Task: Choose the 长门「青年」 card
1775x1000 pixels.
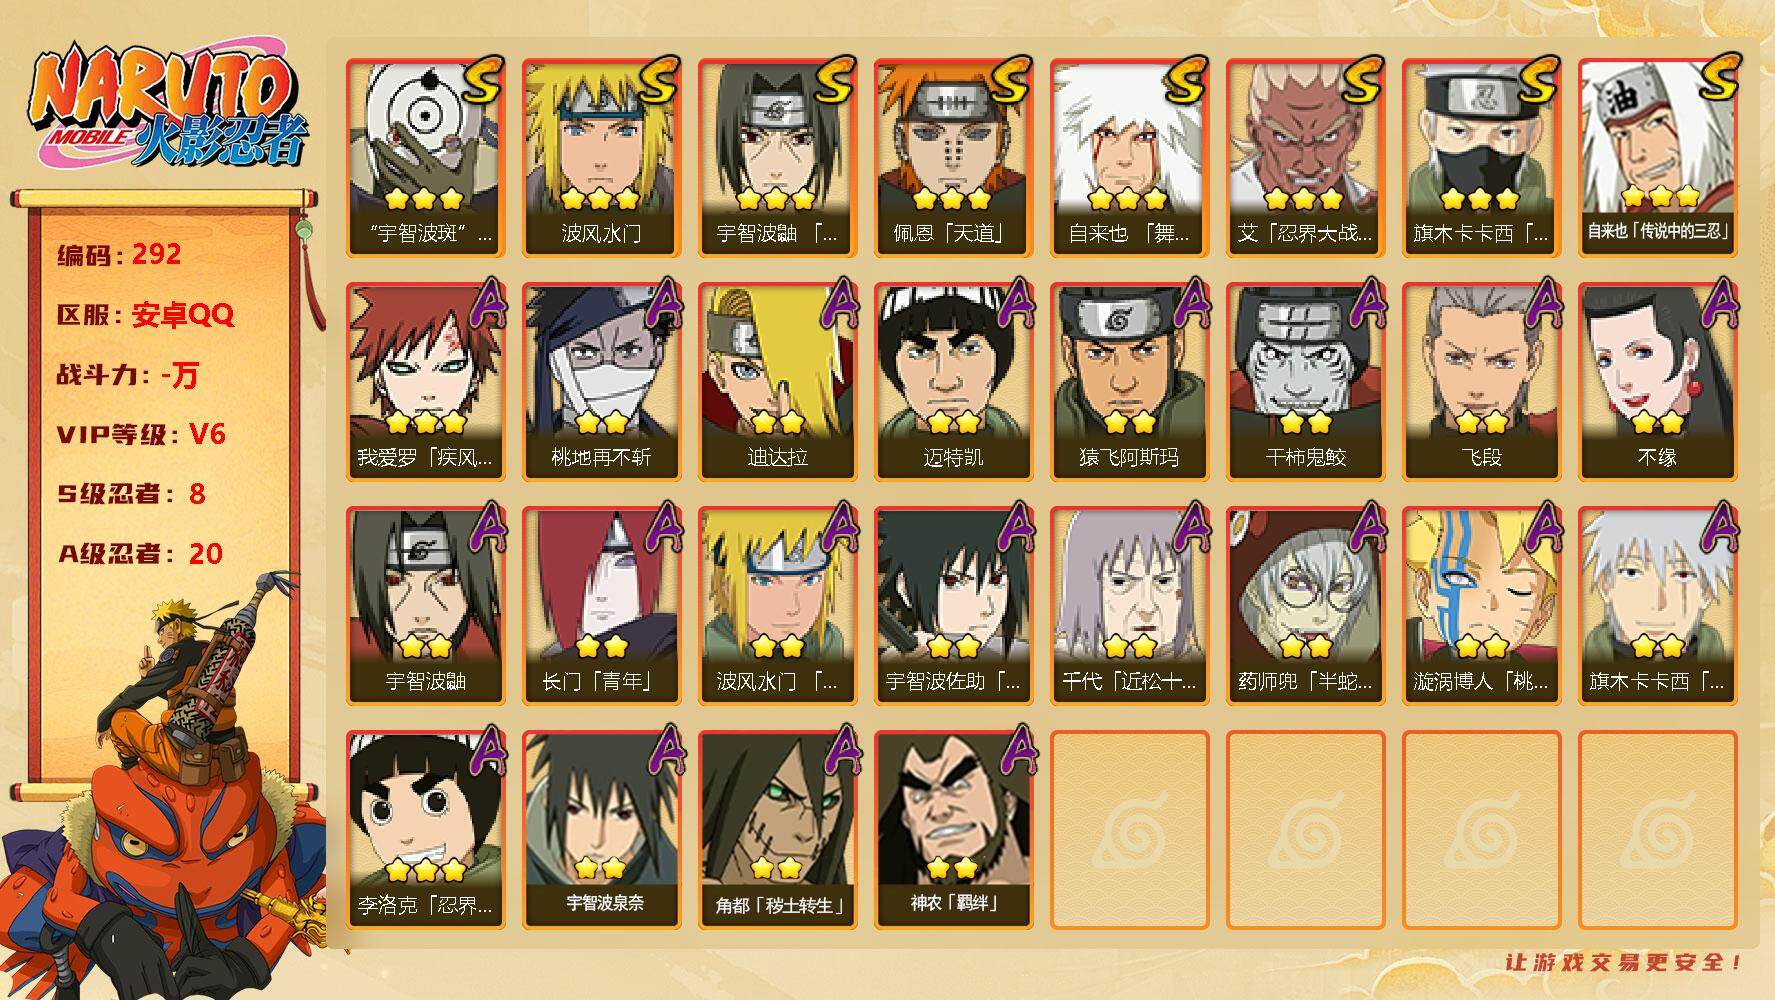Action: (x=601, y=605)
